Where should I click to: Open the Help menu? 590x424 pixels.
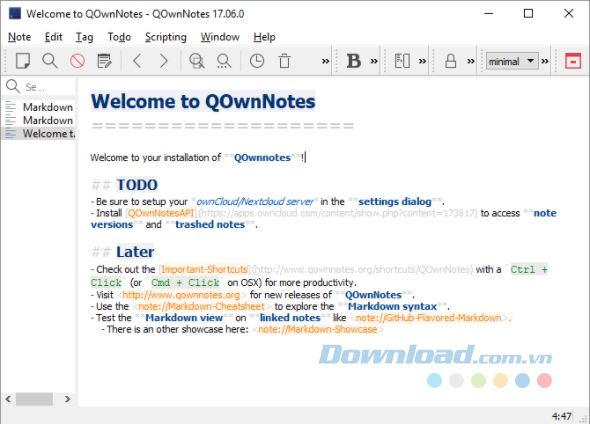coord(265,37)
